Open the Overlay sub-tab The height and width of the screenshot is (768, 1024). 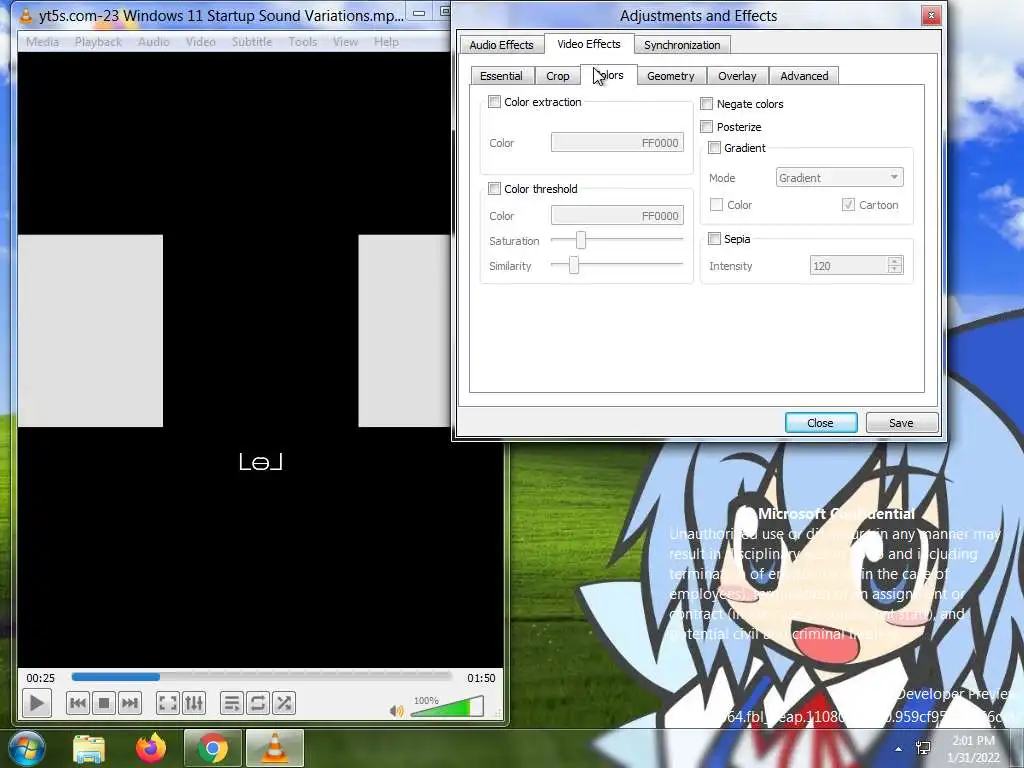click(737, 76)
